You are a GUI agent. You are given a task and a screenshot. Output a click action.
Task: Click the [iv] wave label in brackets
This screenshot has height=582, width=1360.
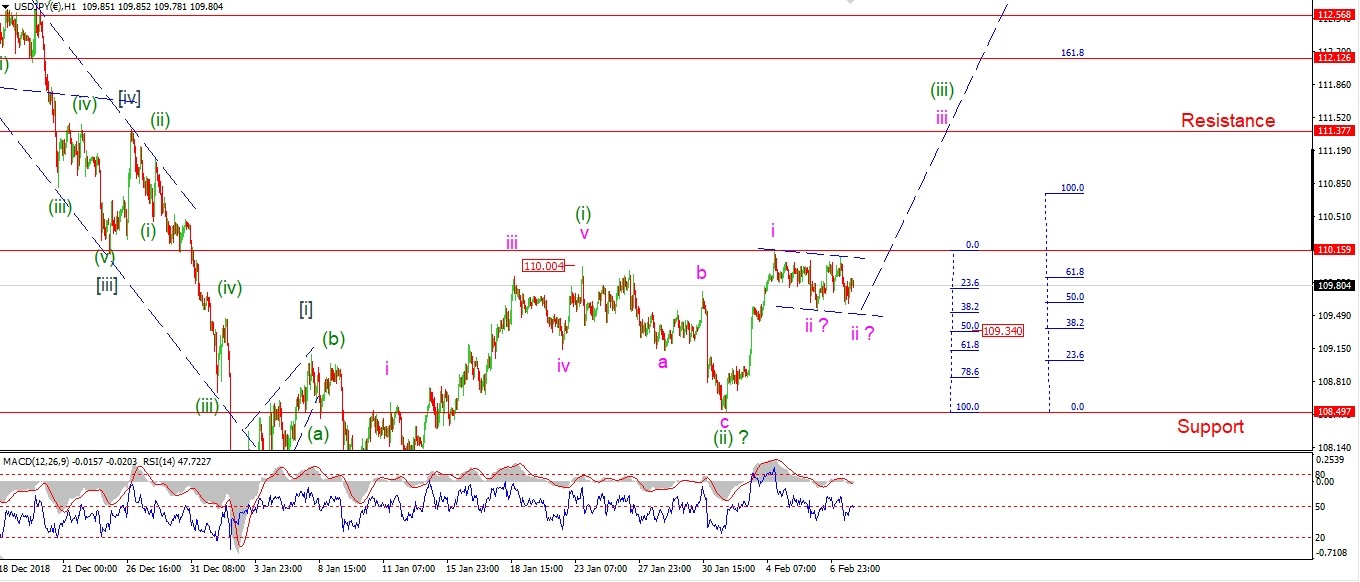(x=129, y=97)
